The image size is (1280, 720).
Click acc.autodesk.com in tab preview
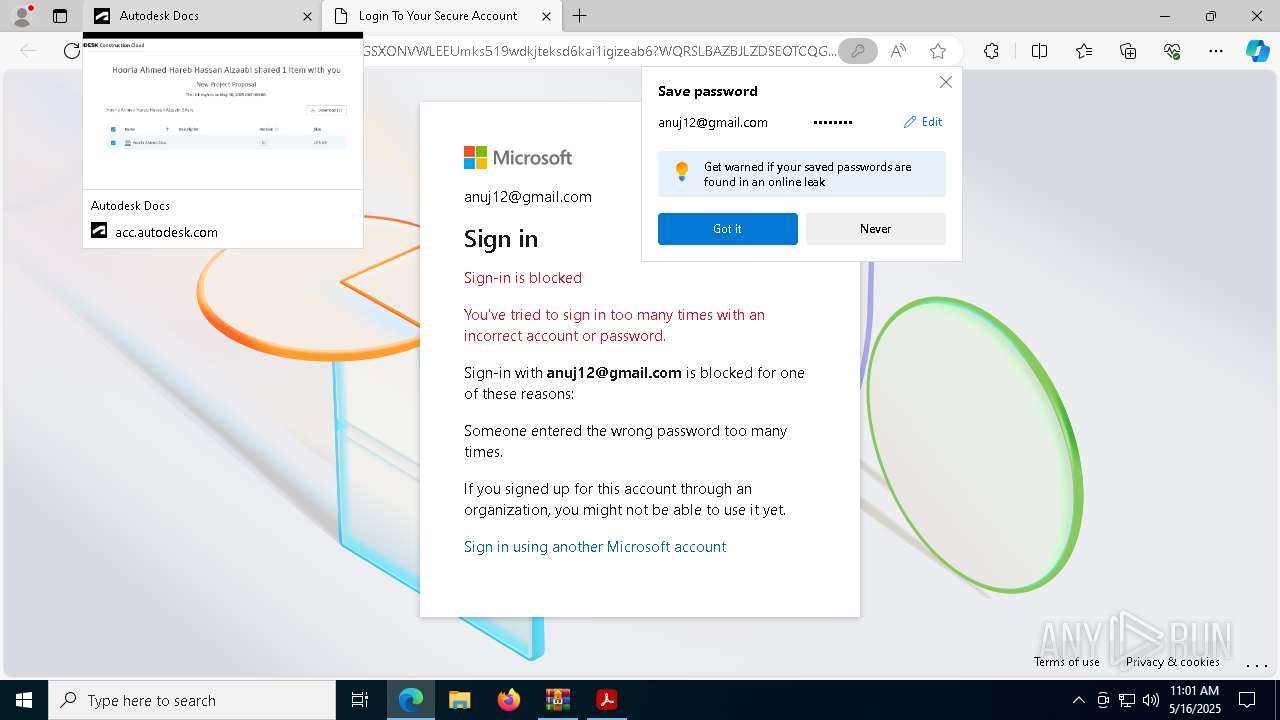[x=166, y=232]
